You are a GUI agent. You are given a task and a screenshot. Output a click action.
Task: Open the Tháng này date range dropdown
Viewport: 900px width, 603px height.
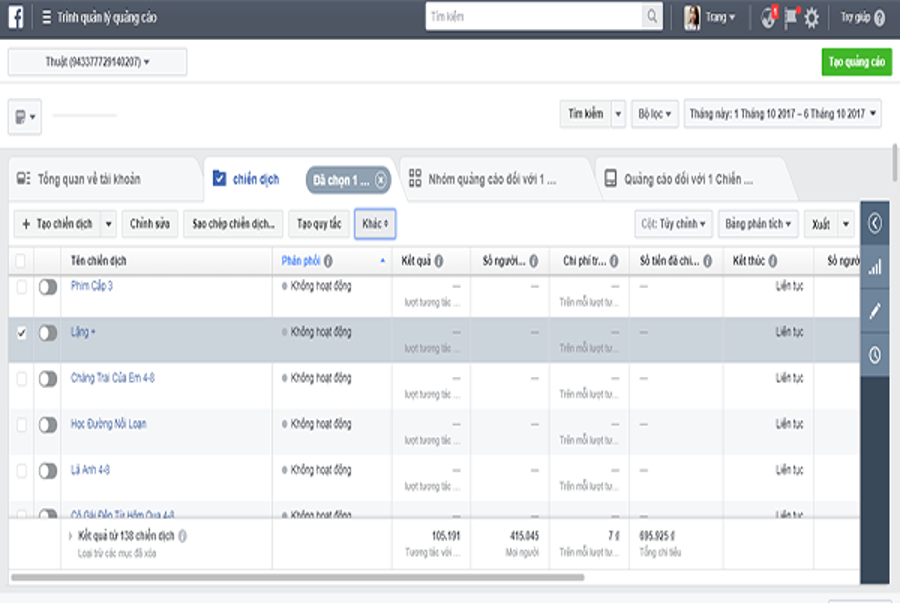point(782,114)
